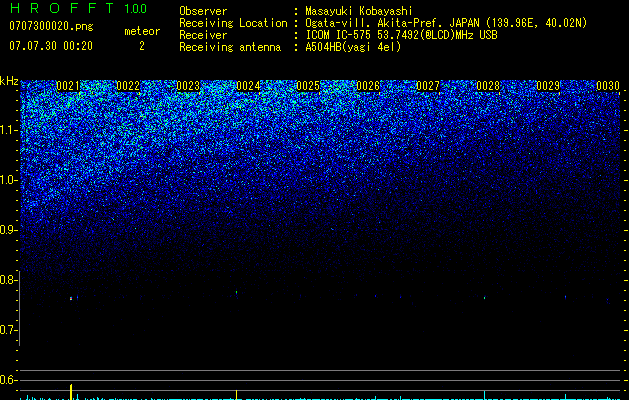Screen dimensions: 629x400
Task: Click the 0023 time marker
Action: 188,86
